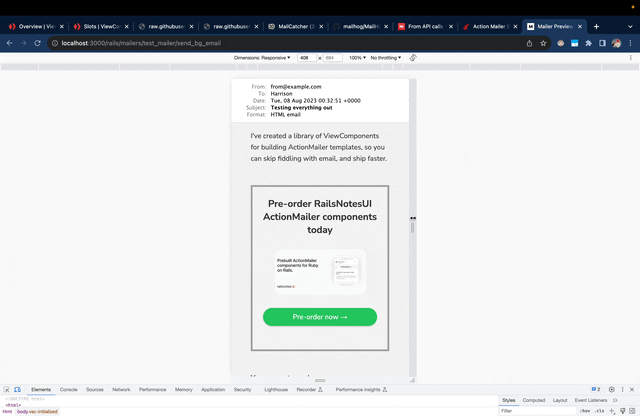Activate the inspect element picker

pyautogui.click(x=6, y=389)
